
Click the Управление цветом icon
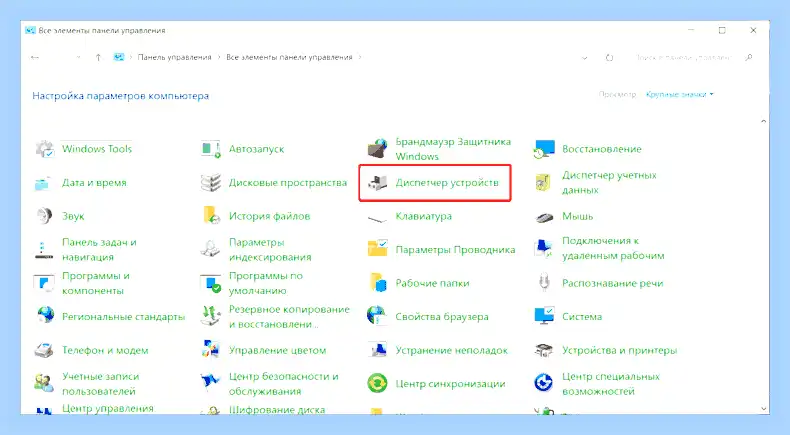pyautogui.click(x=211, y=350)
